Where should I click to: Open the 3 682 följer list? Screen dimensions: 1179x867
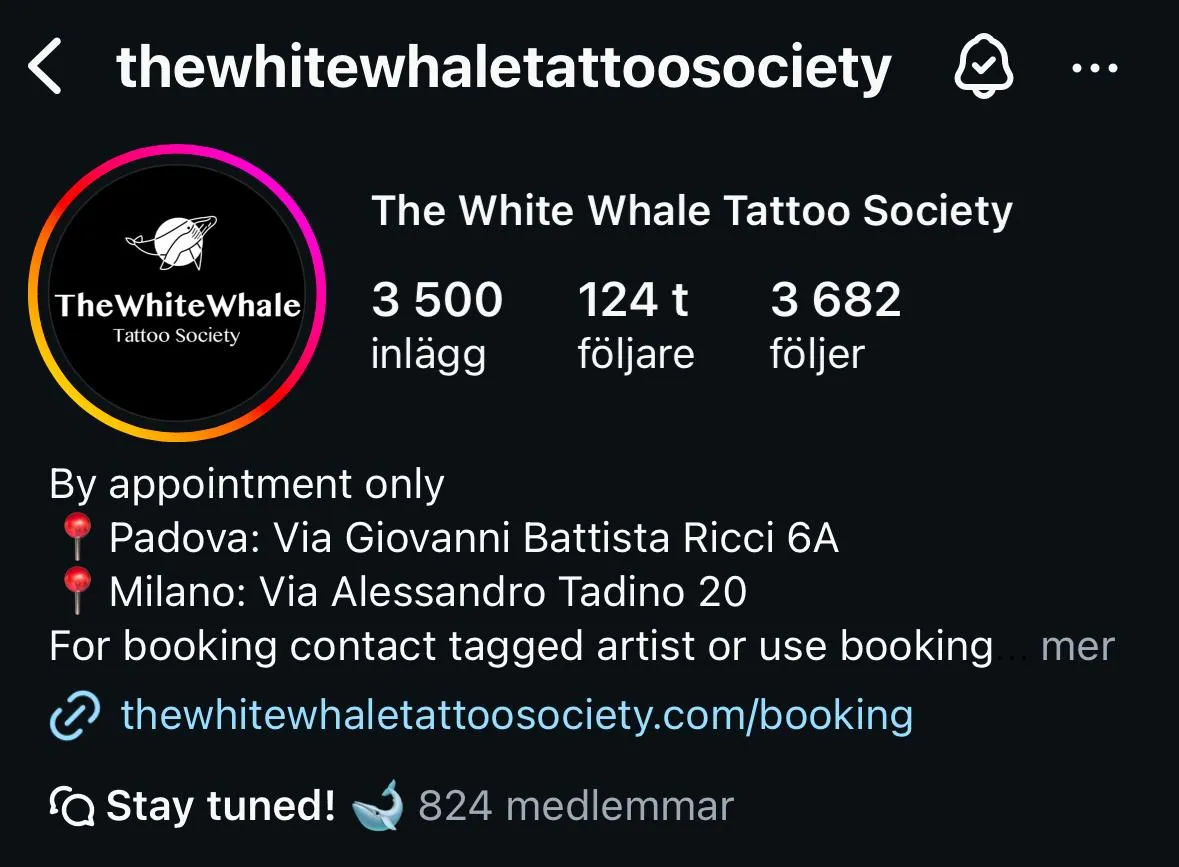835,324
